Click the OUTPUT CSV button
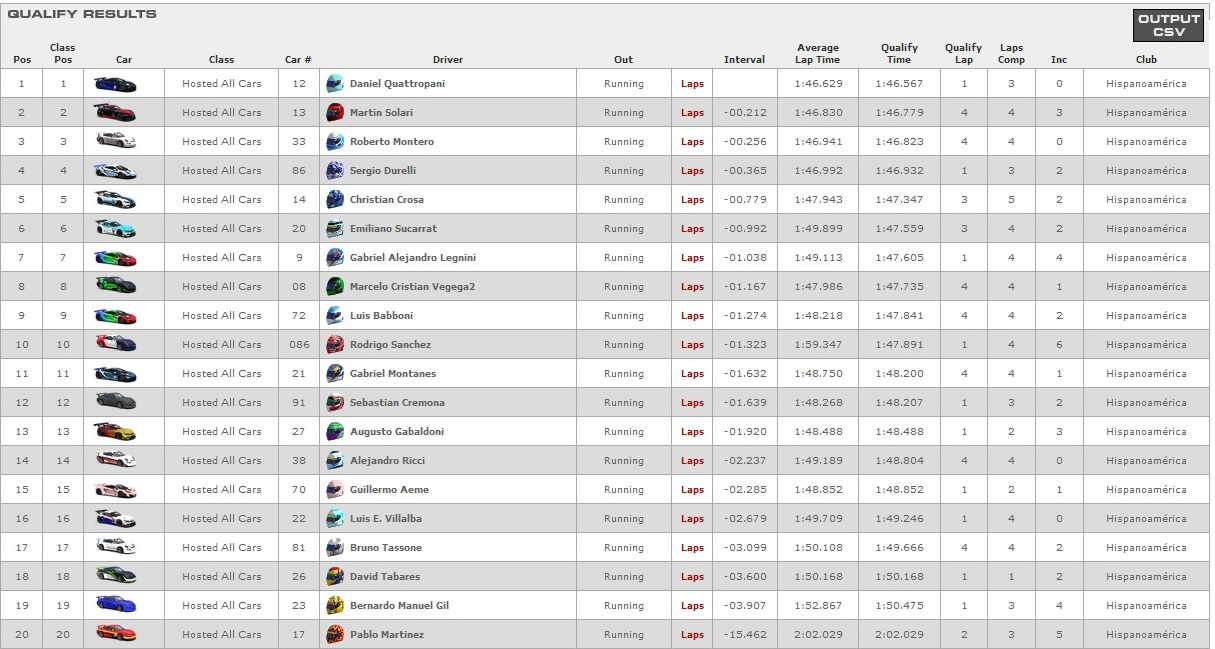 click(x=1168, y=26)
